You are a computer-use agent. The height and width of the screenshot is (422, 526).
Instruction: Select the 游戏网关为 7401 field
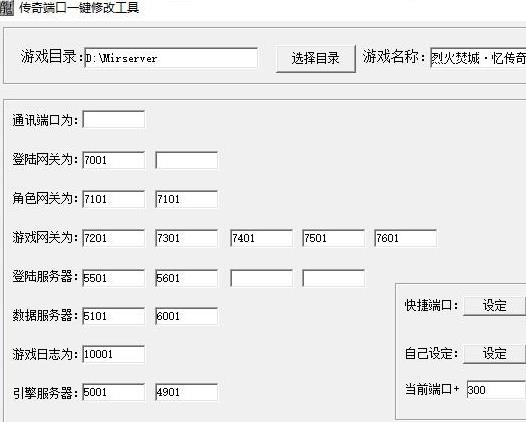(x=261, y=238)
